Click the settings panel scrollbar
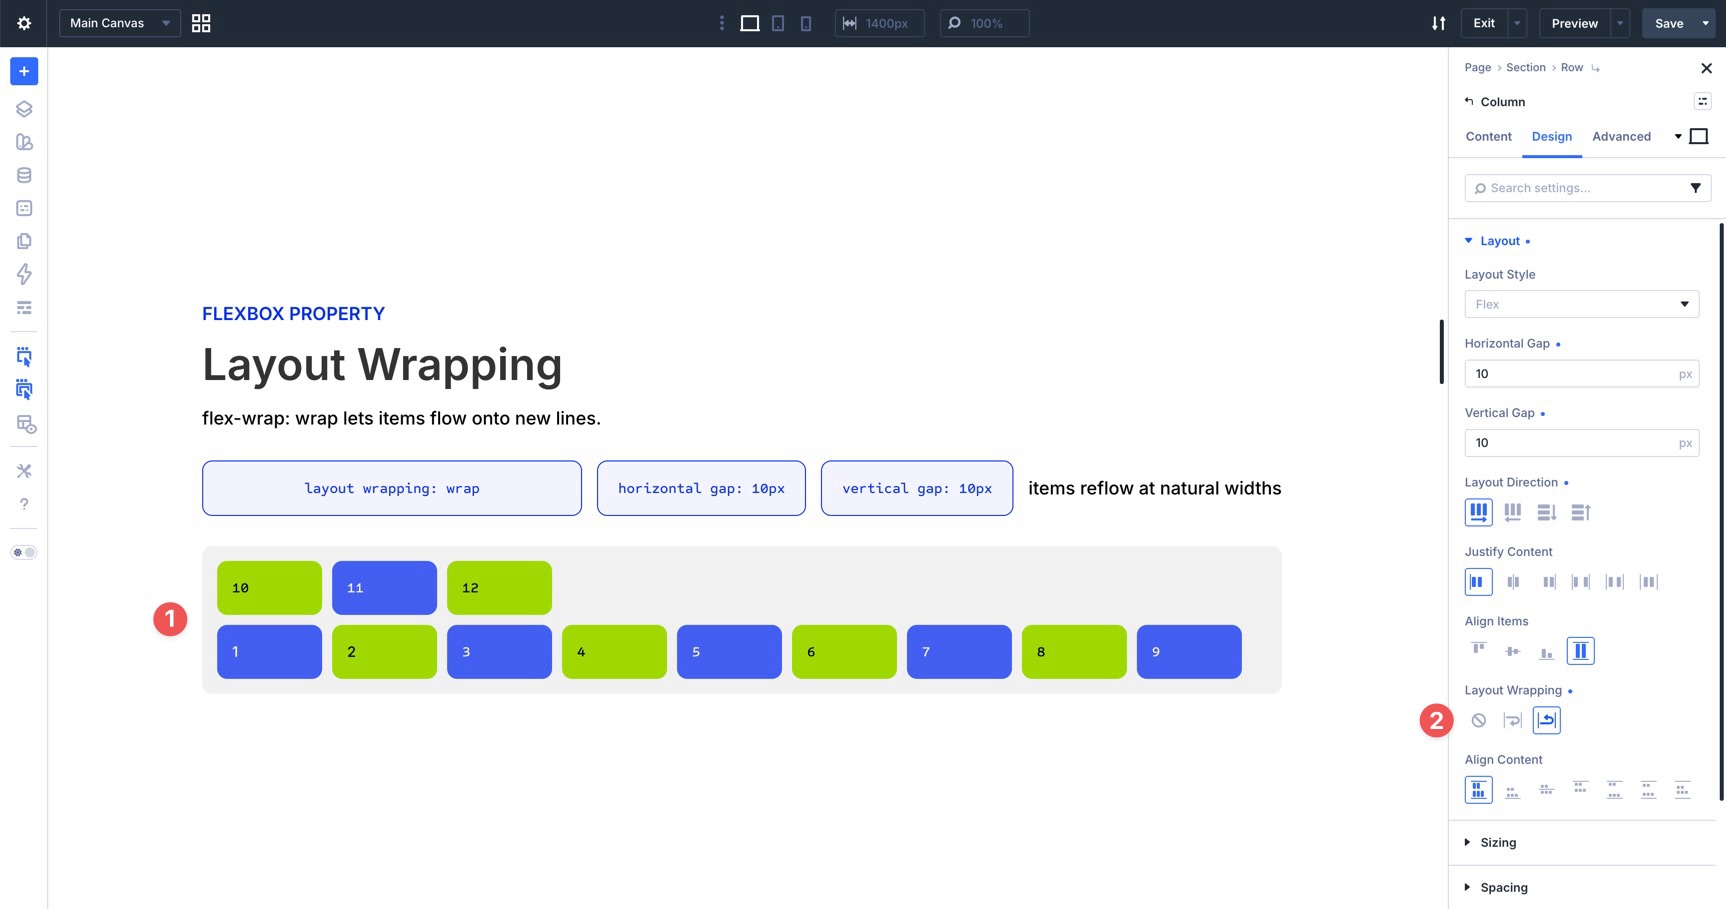Image resolution: width=1726 pixels, height=909 pixels. (x=1721, y=510)
